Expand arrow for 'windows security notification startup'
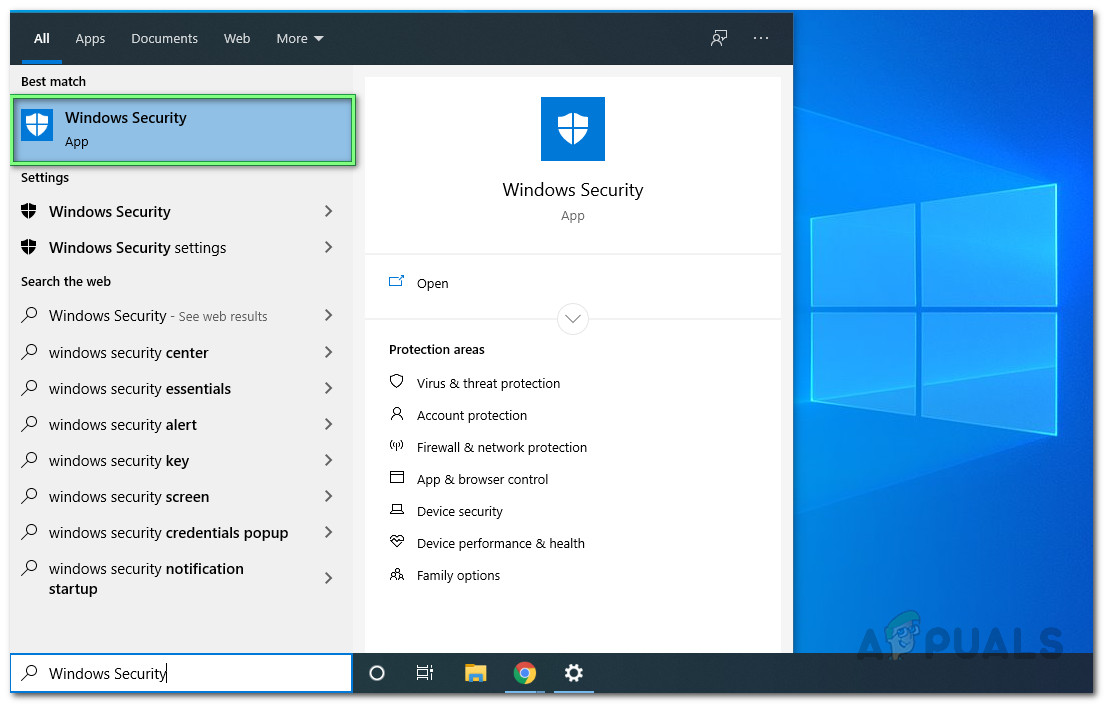The height and width of the screenshot is (704, 1104). pyautogui.click(x=328, y=578)
